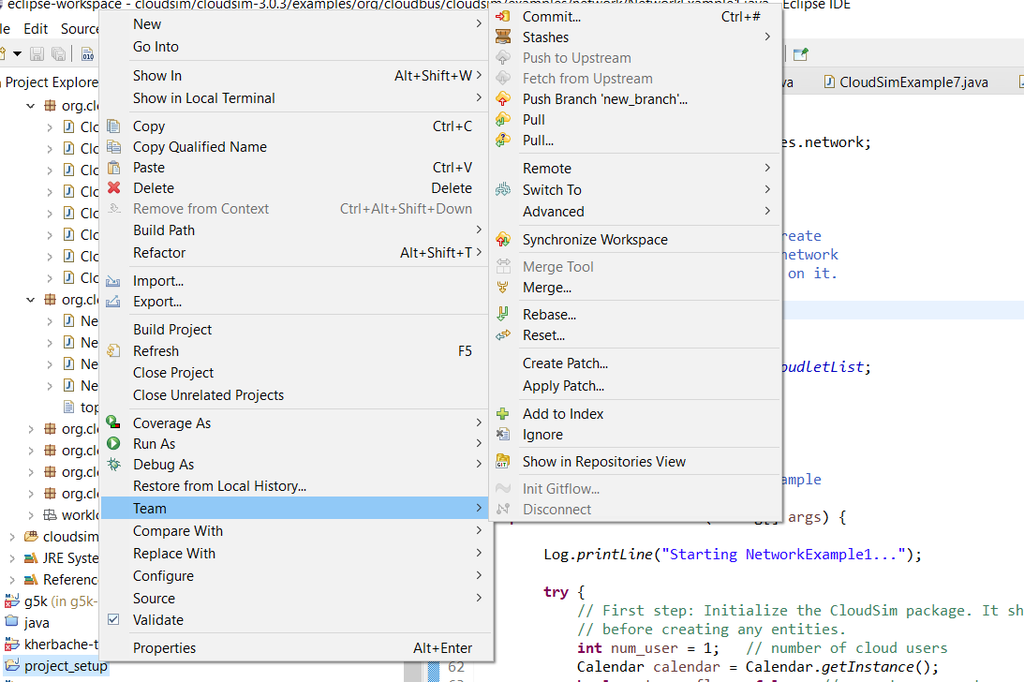Click the Push Branch 'new_branch' icon
This screenshot has height=682, width=1024.
(x=503, y=99)
